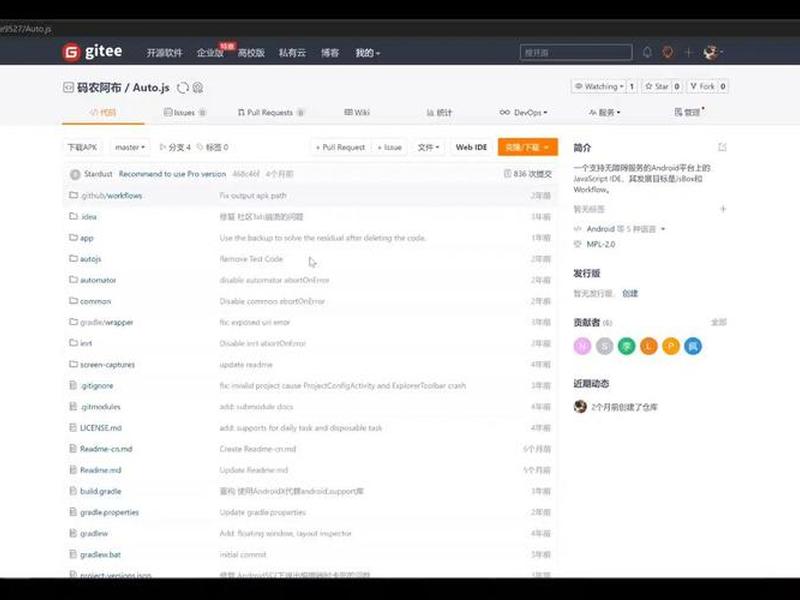800x600 pixels.
Task: Switch to the 统计 tab
Action: 439,112
